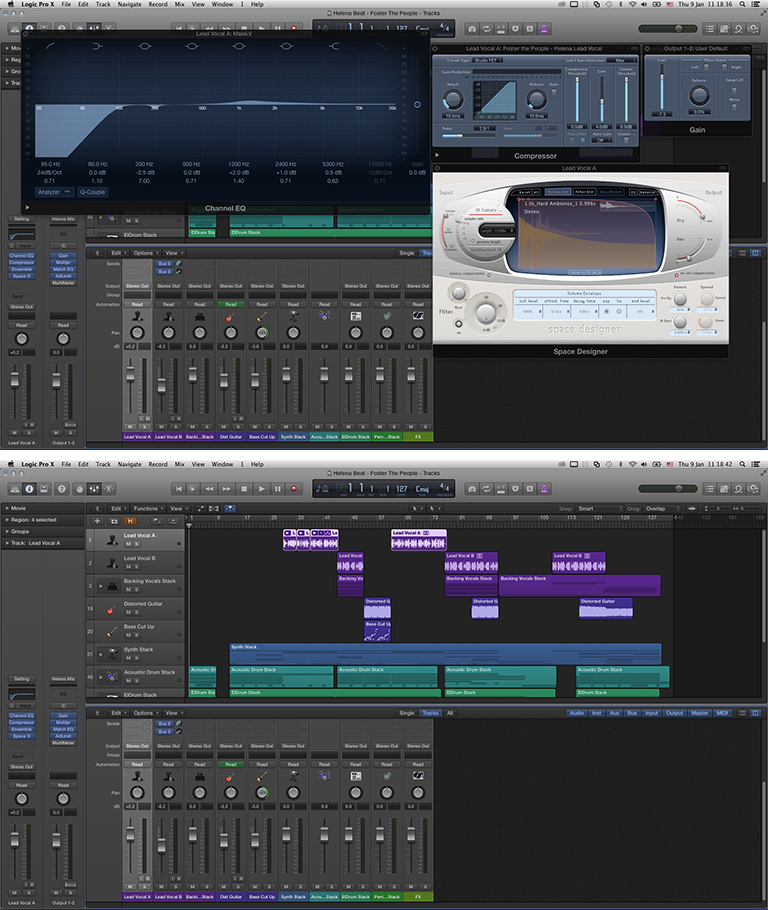Screen dimensions: 768x910
Task: Click the Bass Cut Up track header icon
Action: click(x=112, y=631)
